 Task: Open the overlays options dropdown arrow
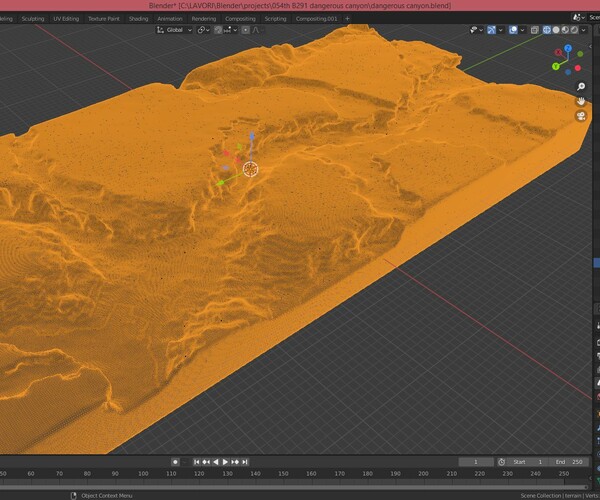click(522, 30)
